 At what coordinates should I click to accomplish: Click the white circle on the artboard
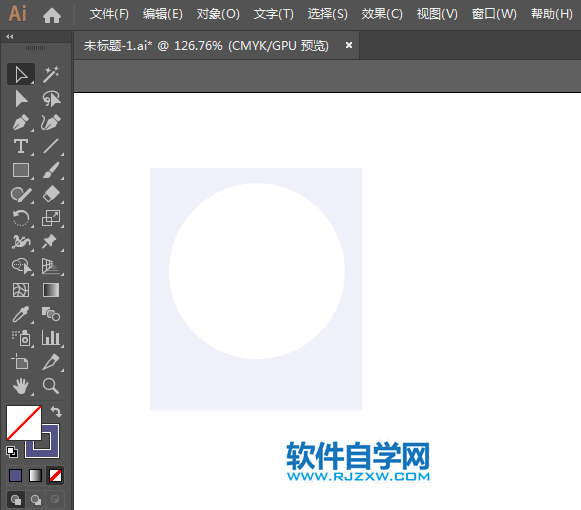click(x=257, y=271)
